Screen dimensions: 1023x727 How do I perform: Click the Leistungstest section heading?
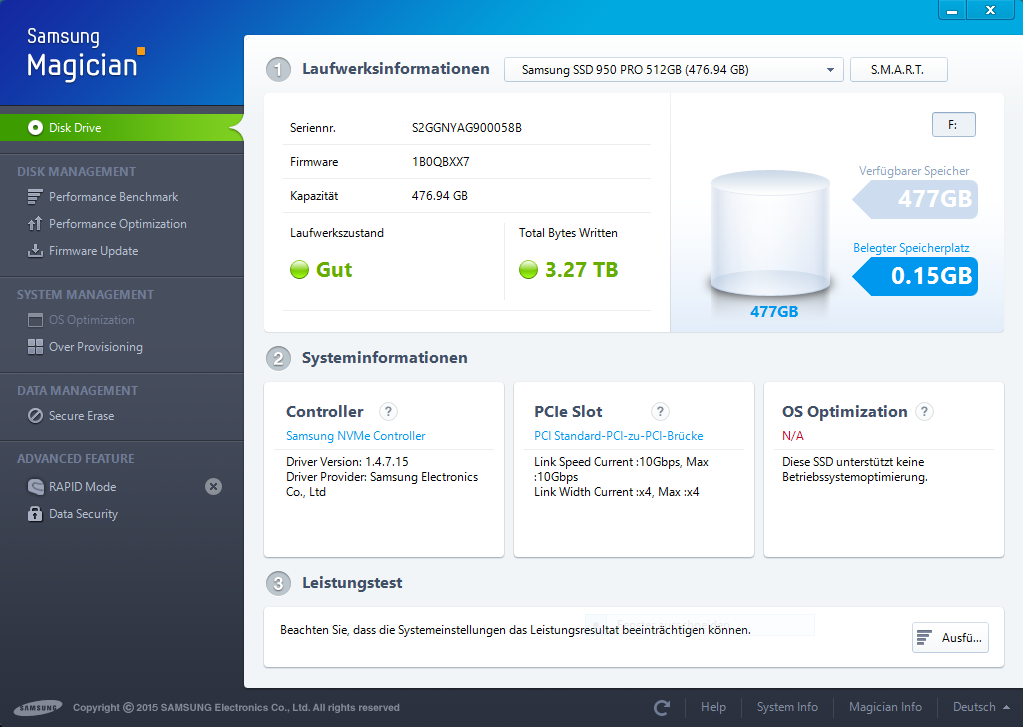pyautogui.click(x=352, y=583)
